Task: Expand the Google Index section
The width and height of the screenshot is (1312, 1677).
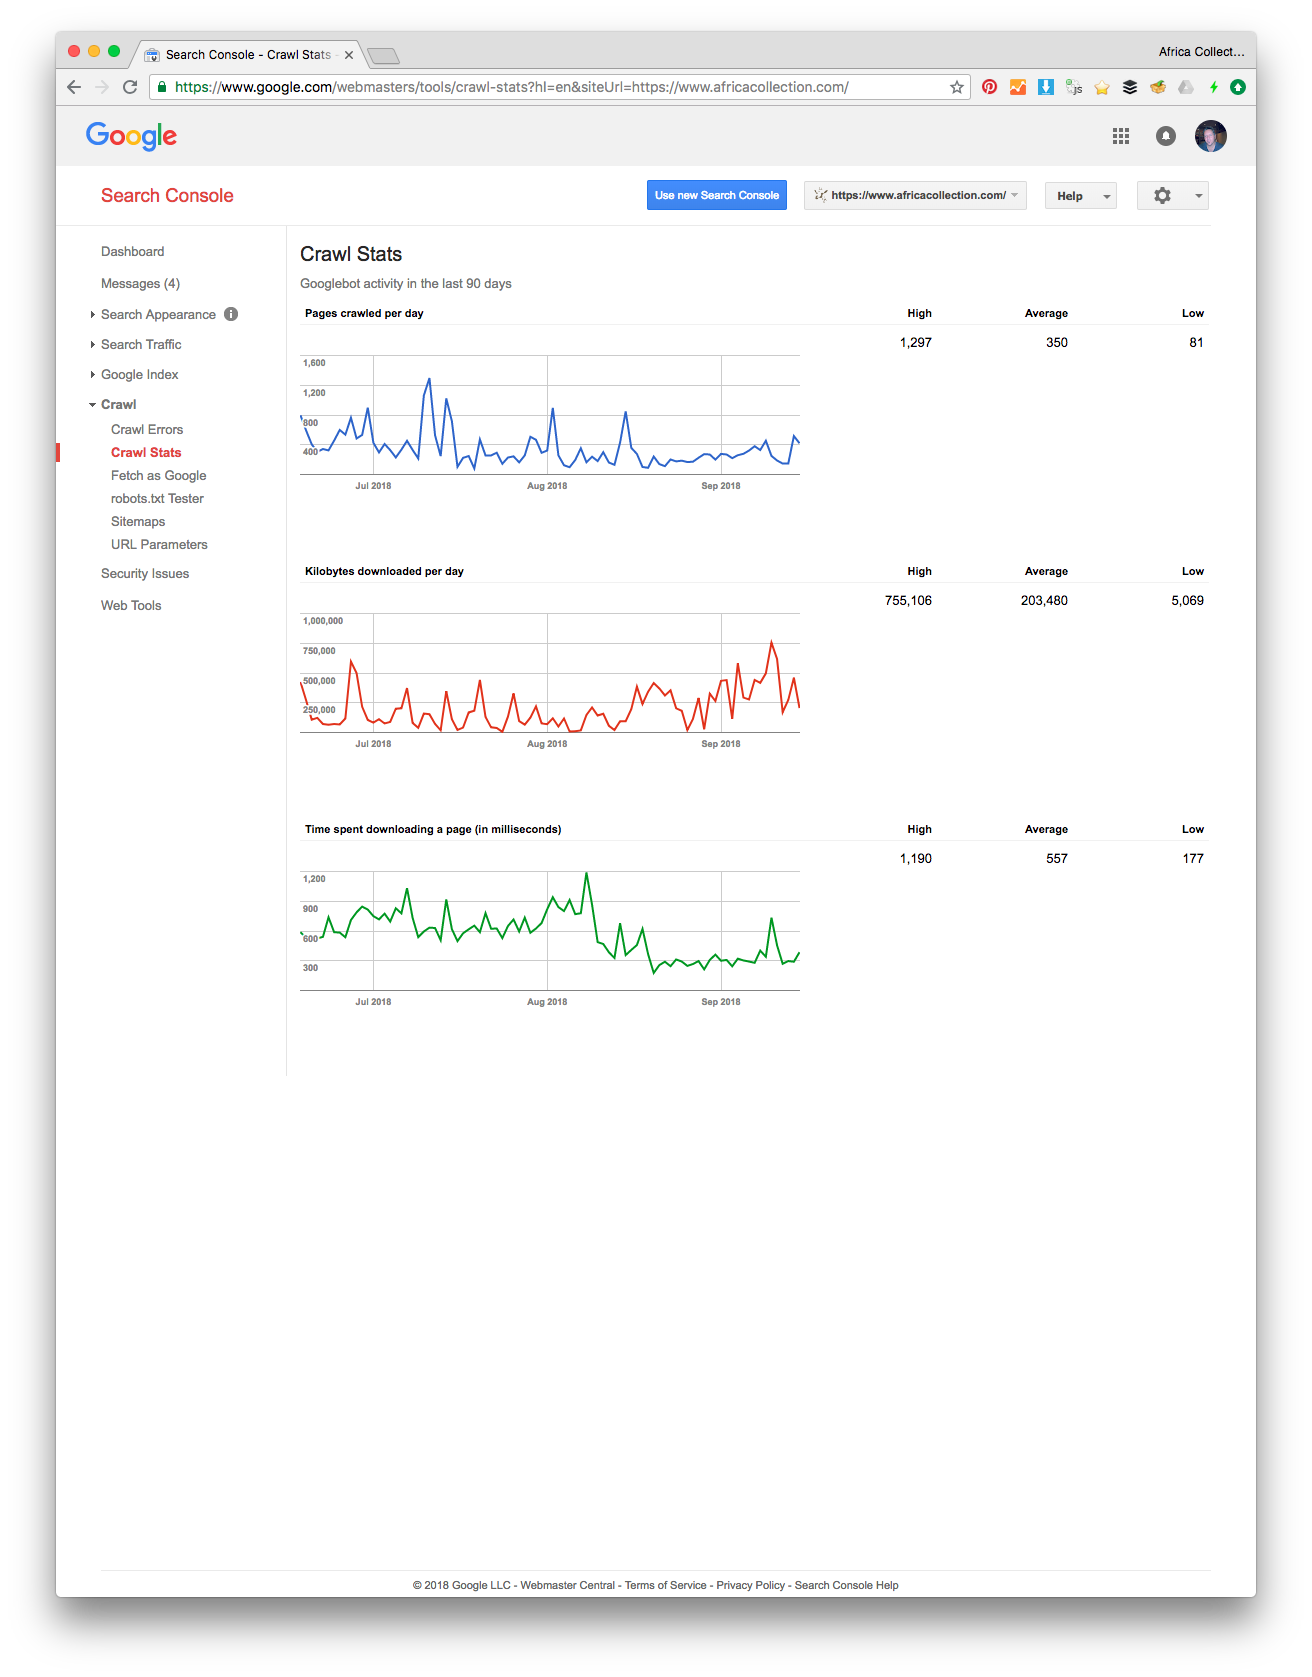Action: coord(93,374)
